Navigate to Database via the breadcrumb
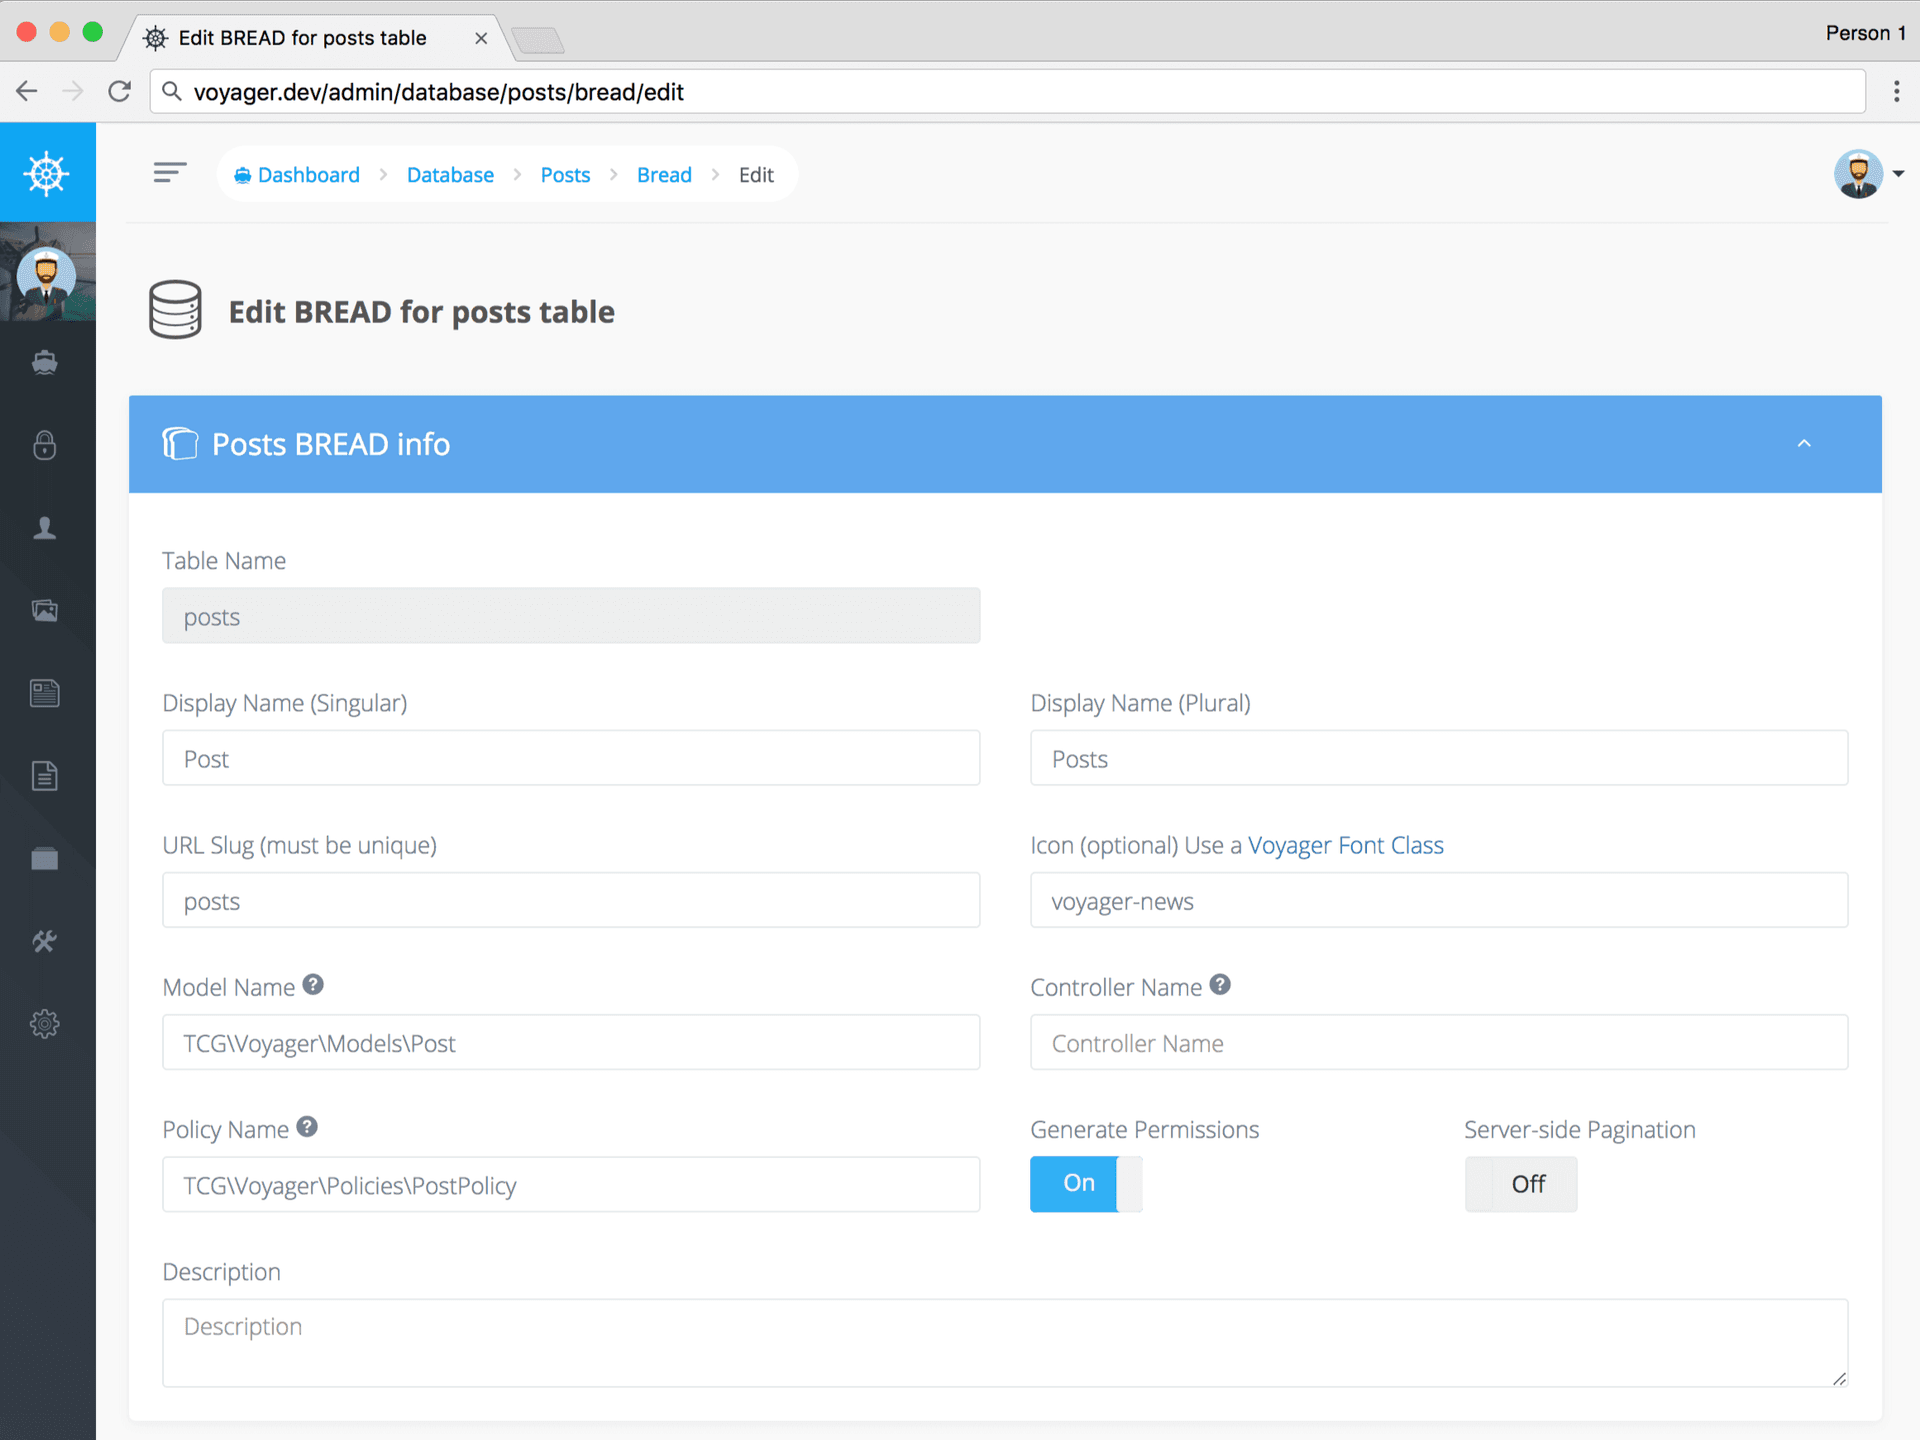Image resolution: width=1920 pixels, height=1440 pixels. point(450,174)
